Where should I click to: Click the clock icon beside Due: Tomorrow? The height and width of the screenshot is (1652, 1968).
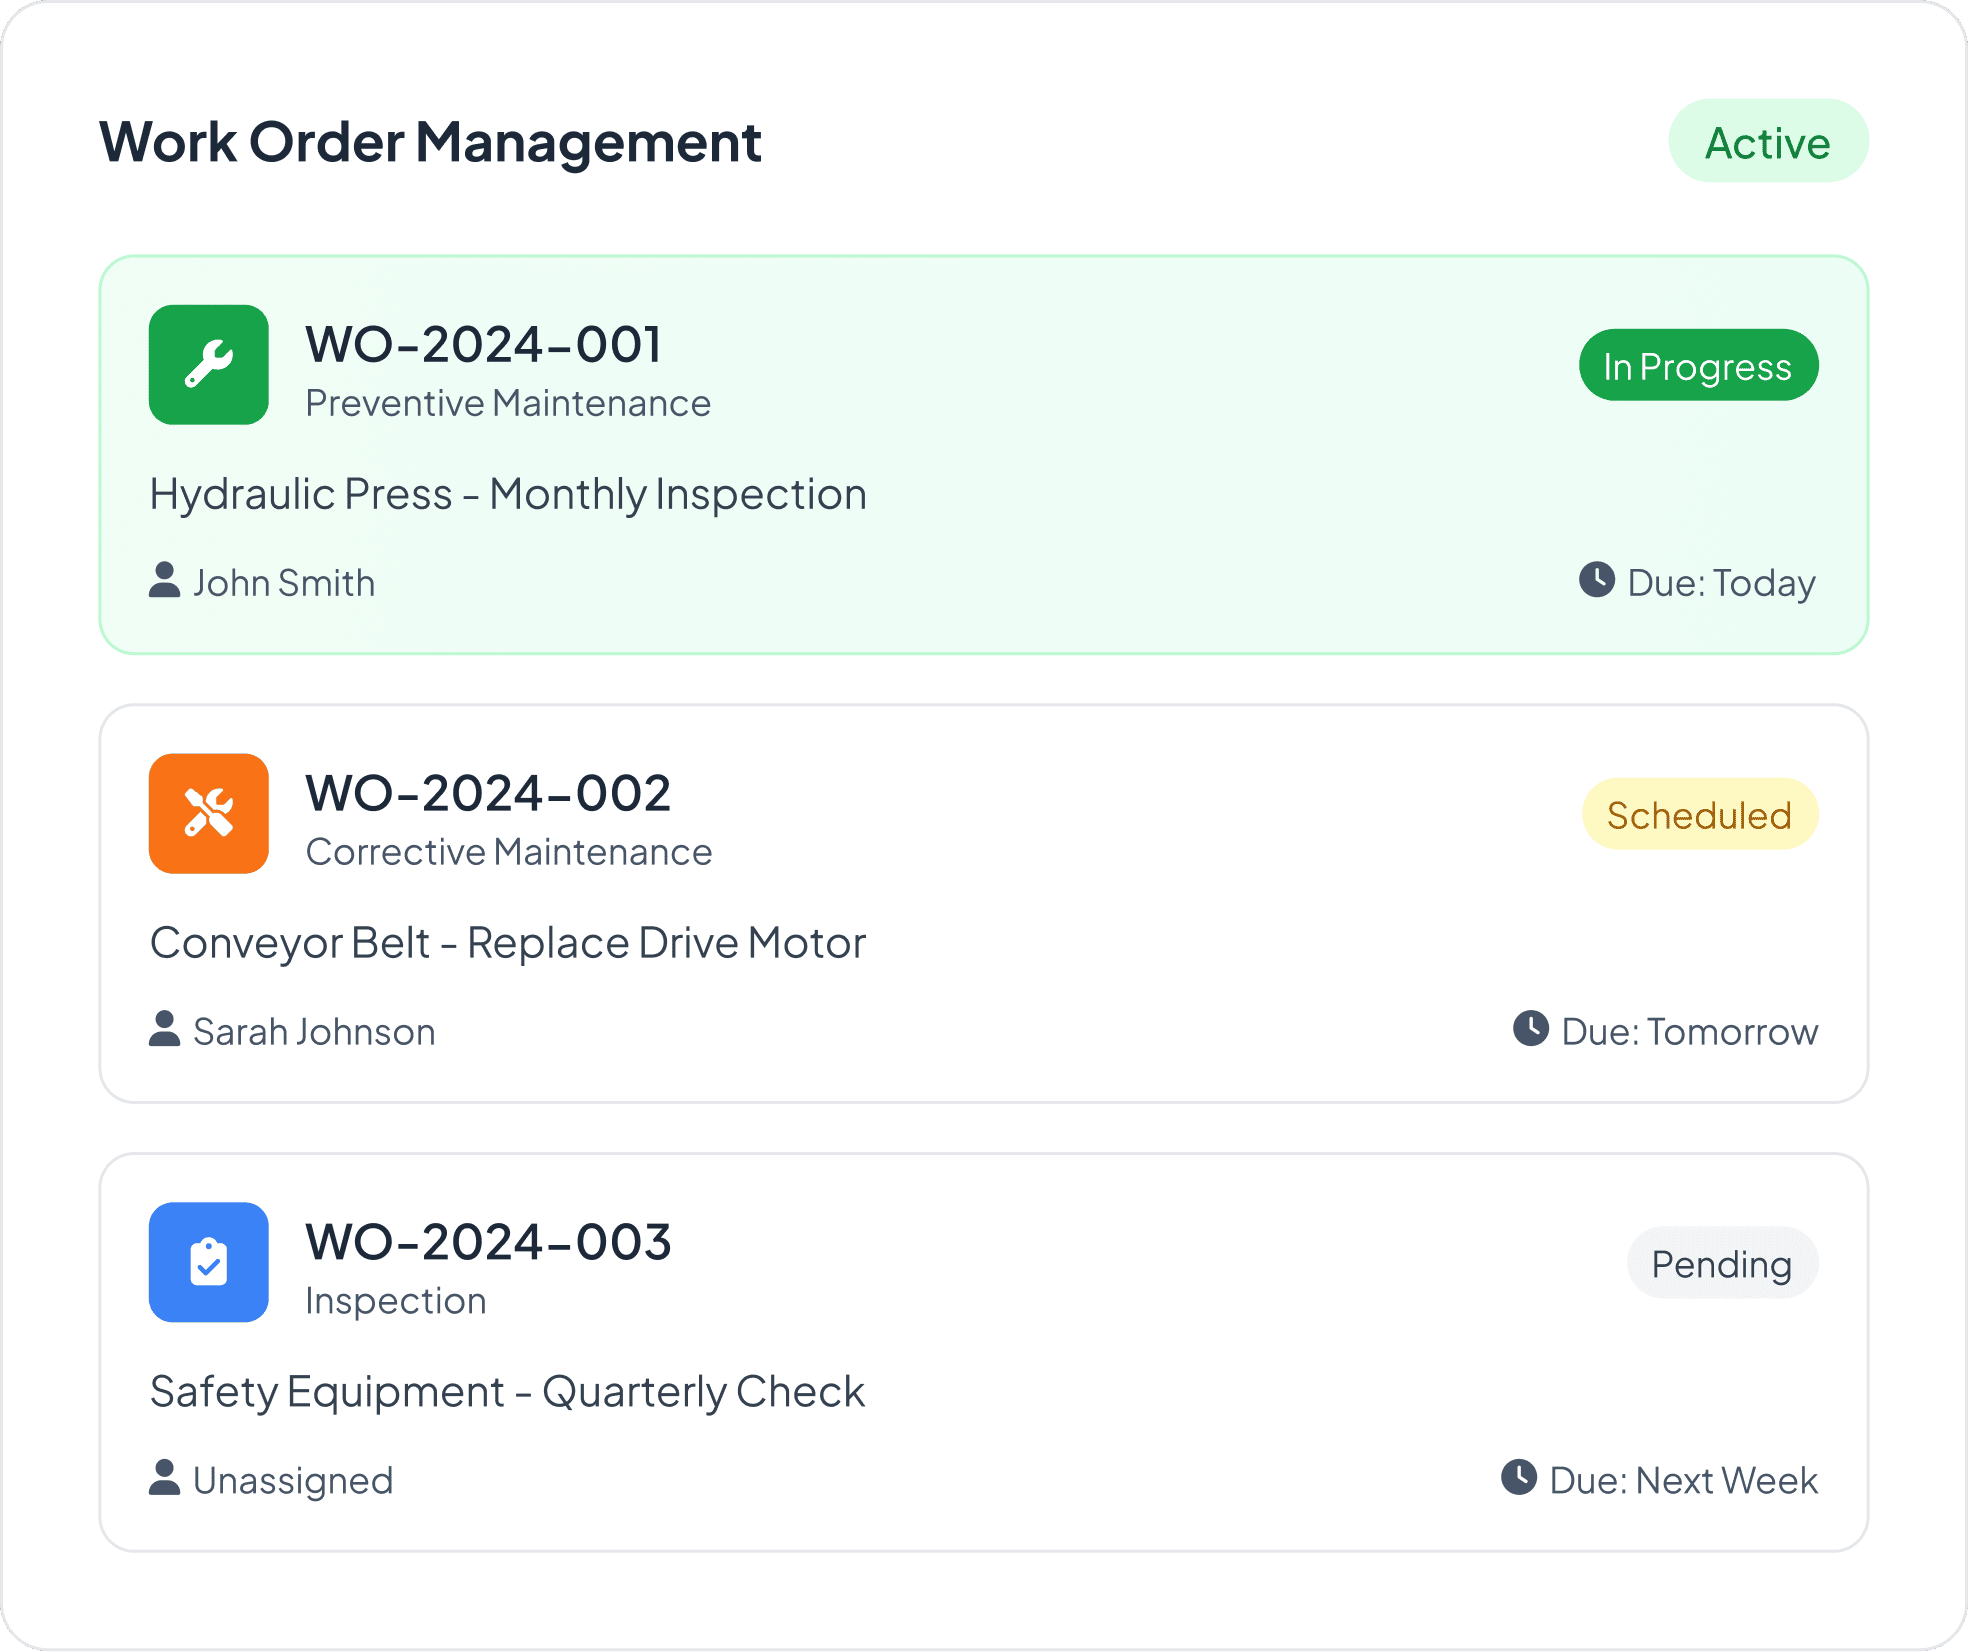(x=1531, y=1029)
